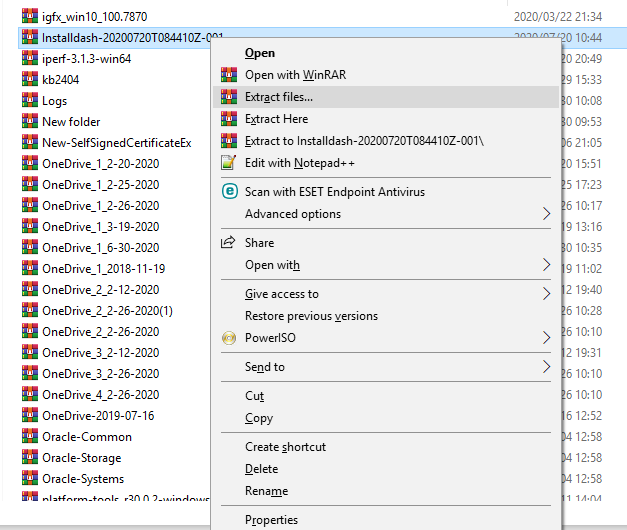The width and height of the screenshot is (627, 530).
Task: Click the archive icon beside OneDrive_1_2018-11-19
Action: click(30, 268)
